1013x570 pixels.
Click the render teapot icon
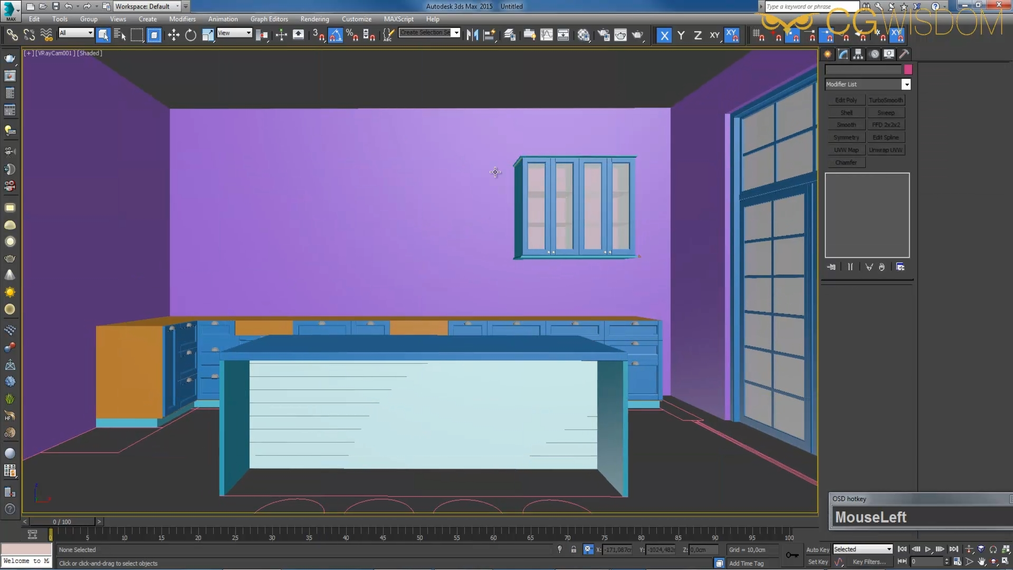click(637, 35)
